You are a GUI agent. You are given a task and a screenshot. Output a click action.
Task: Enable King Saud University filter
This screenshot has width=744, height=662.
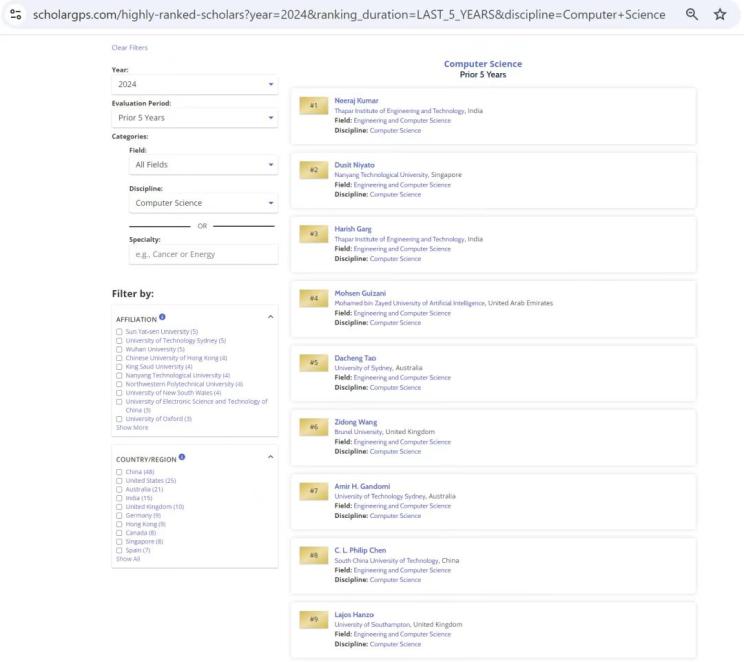pyautogui.click(x=119, y=367)
